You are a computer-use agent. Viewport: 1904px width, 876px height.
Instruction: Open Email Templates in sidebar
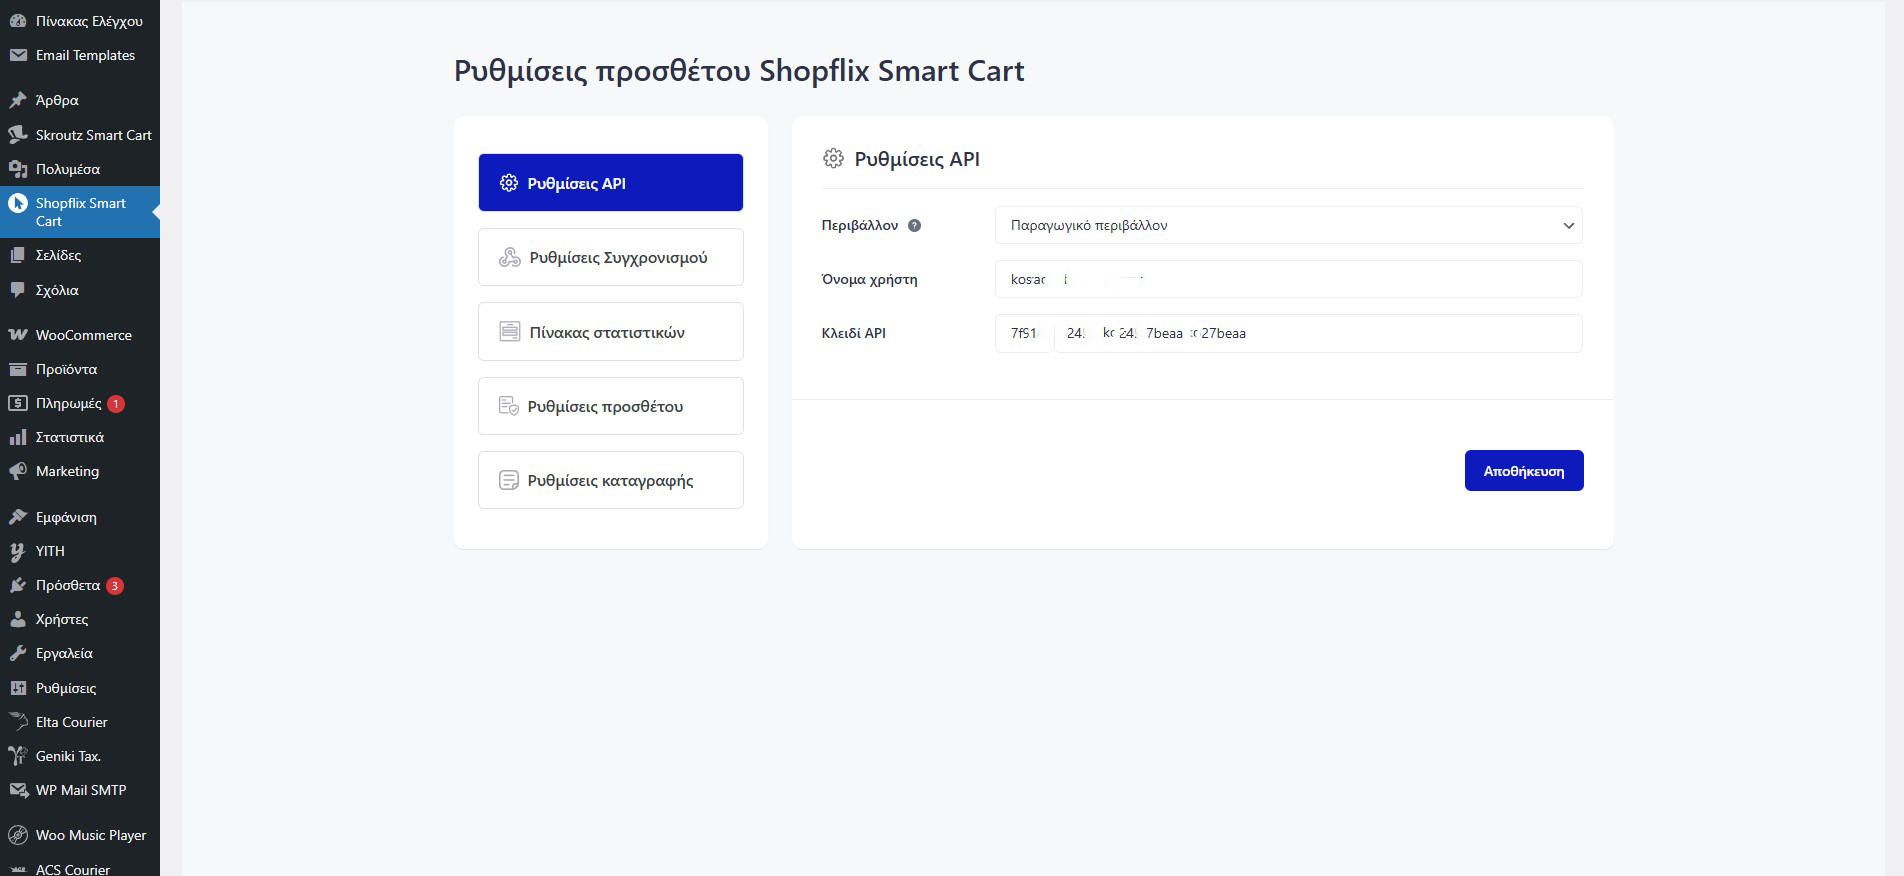[85, 55]
